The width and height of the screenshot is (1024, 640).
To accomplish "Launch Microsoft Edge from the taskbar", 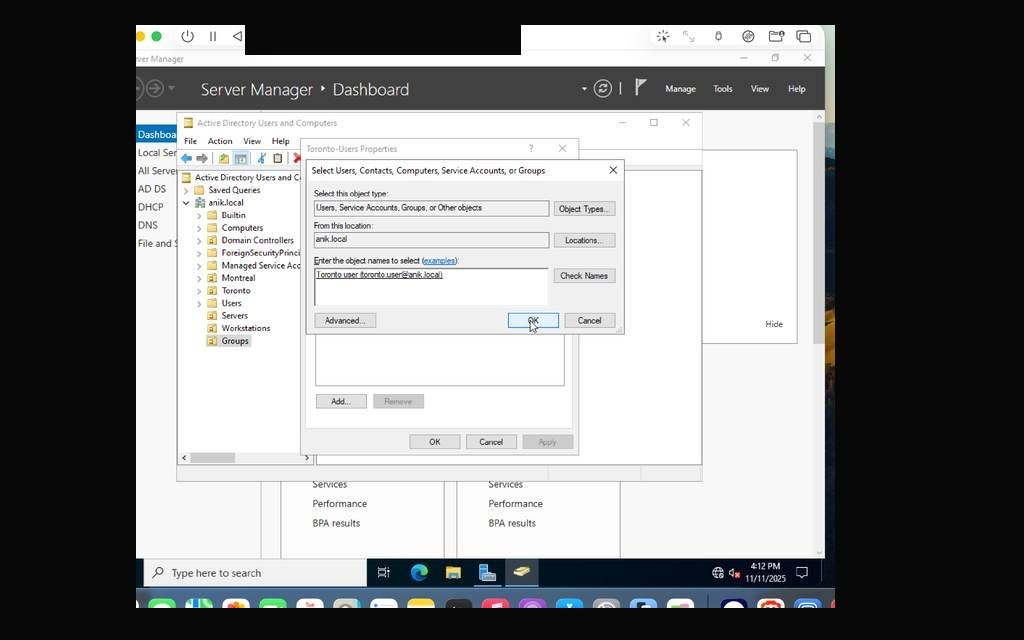I will click(419, 573).
